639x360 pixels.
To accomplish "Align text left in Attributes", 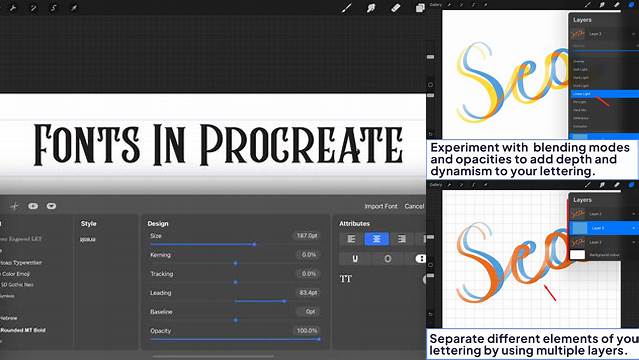I will click(351, 239).
